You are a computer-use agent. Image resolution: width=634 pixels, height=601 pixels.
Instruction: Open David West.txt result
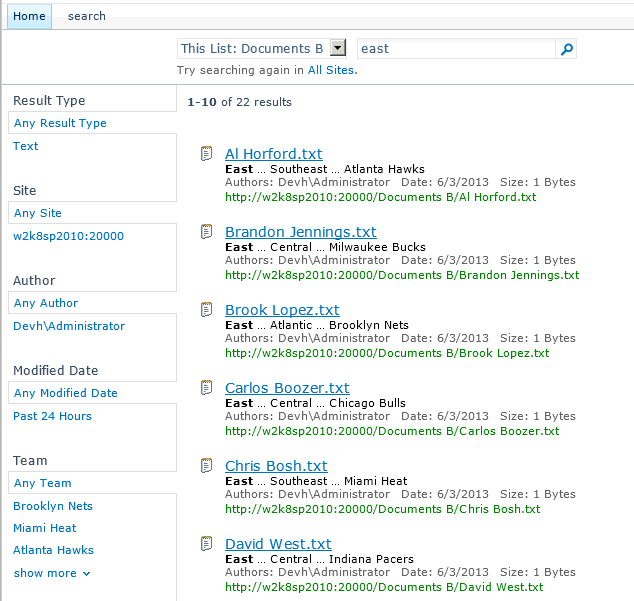click(278, 544)
